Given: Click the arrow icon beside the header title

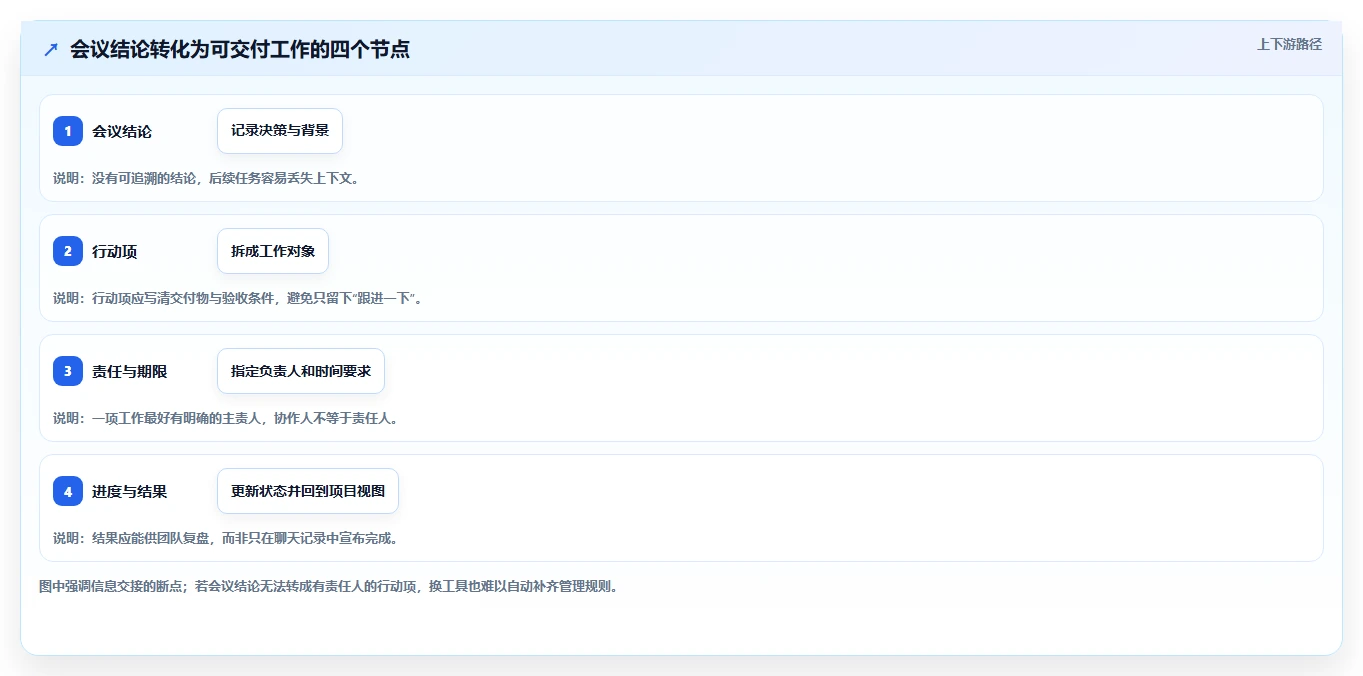Looking at the screenshot, I should 51,49.
